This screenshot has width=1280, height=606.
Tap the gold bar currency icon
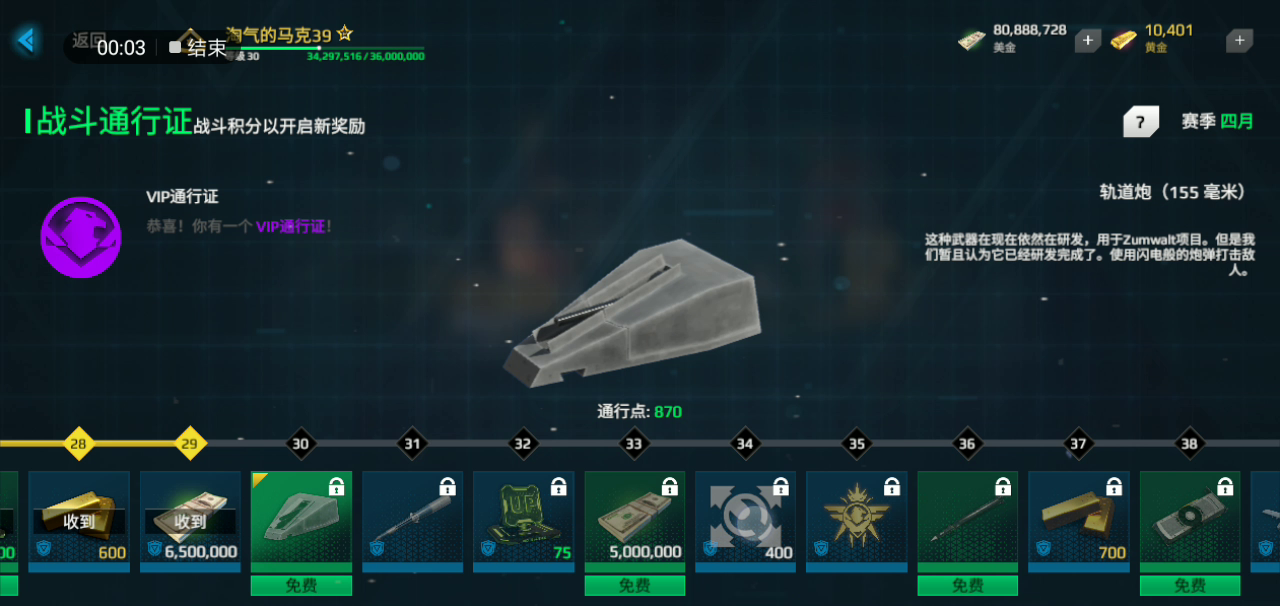coord(1124,40)
